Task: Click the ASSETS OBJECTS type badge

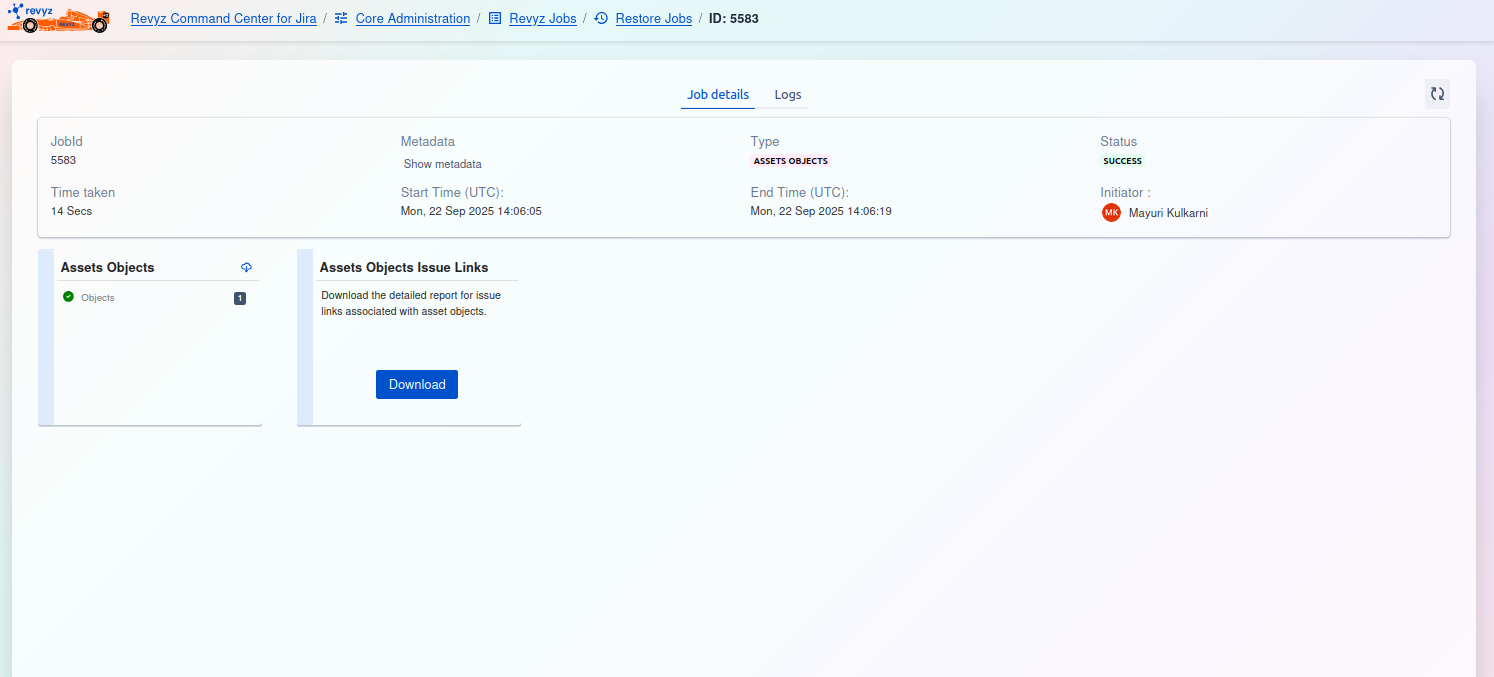Action: coord(790,161)
